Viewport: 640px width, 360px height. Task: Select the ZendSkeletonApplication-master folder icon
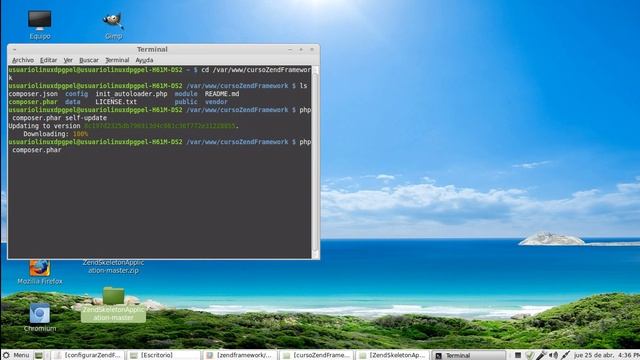click(113, 304)
